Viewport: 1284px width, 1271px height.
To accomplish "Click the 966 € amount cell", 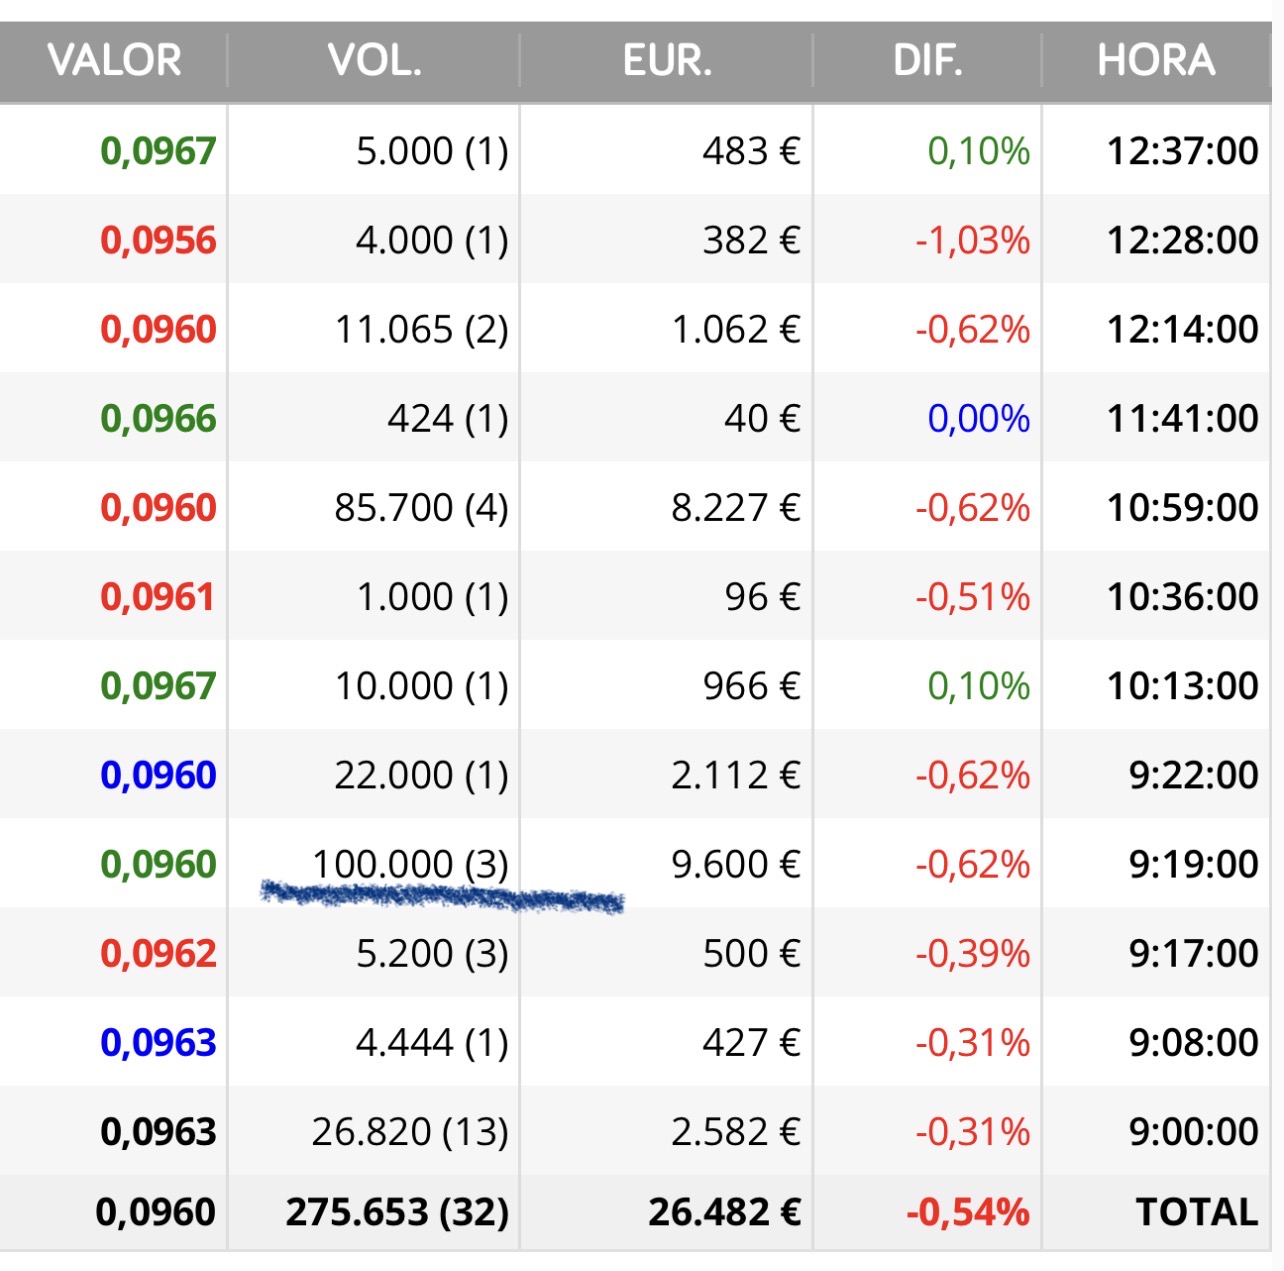I will pyautogui.click(x=751, y=686).
